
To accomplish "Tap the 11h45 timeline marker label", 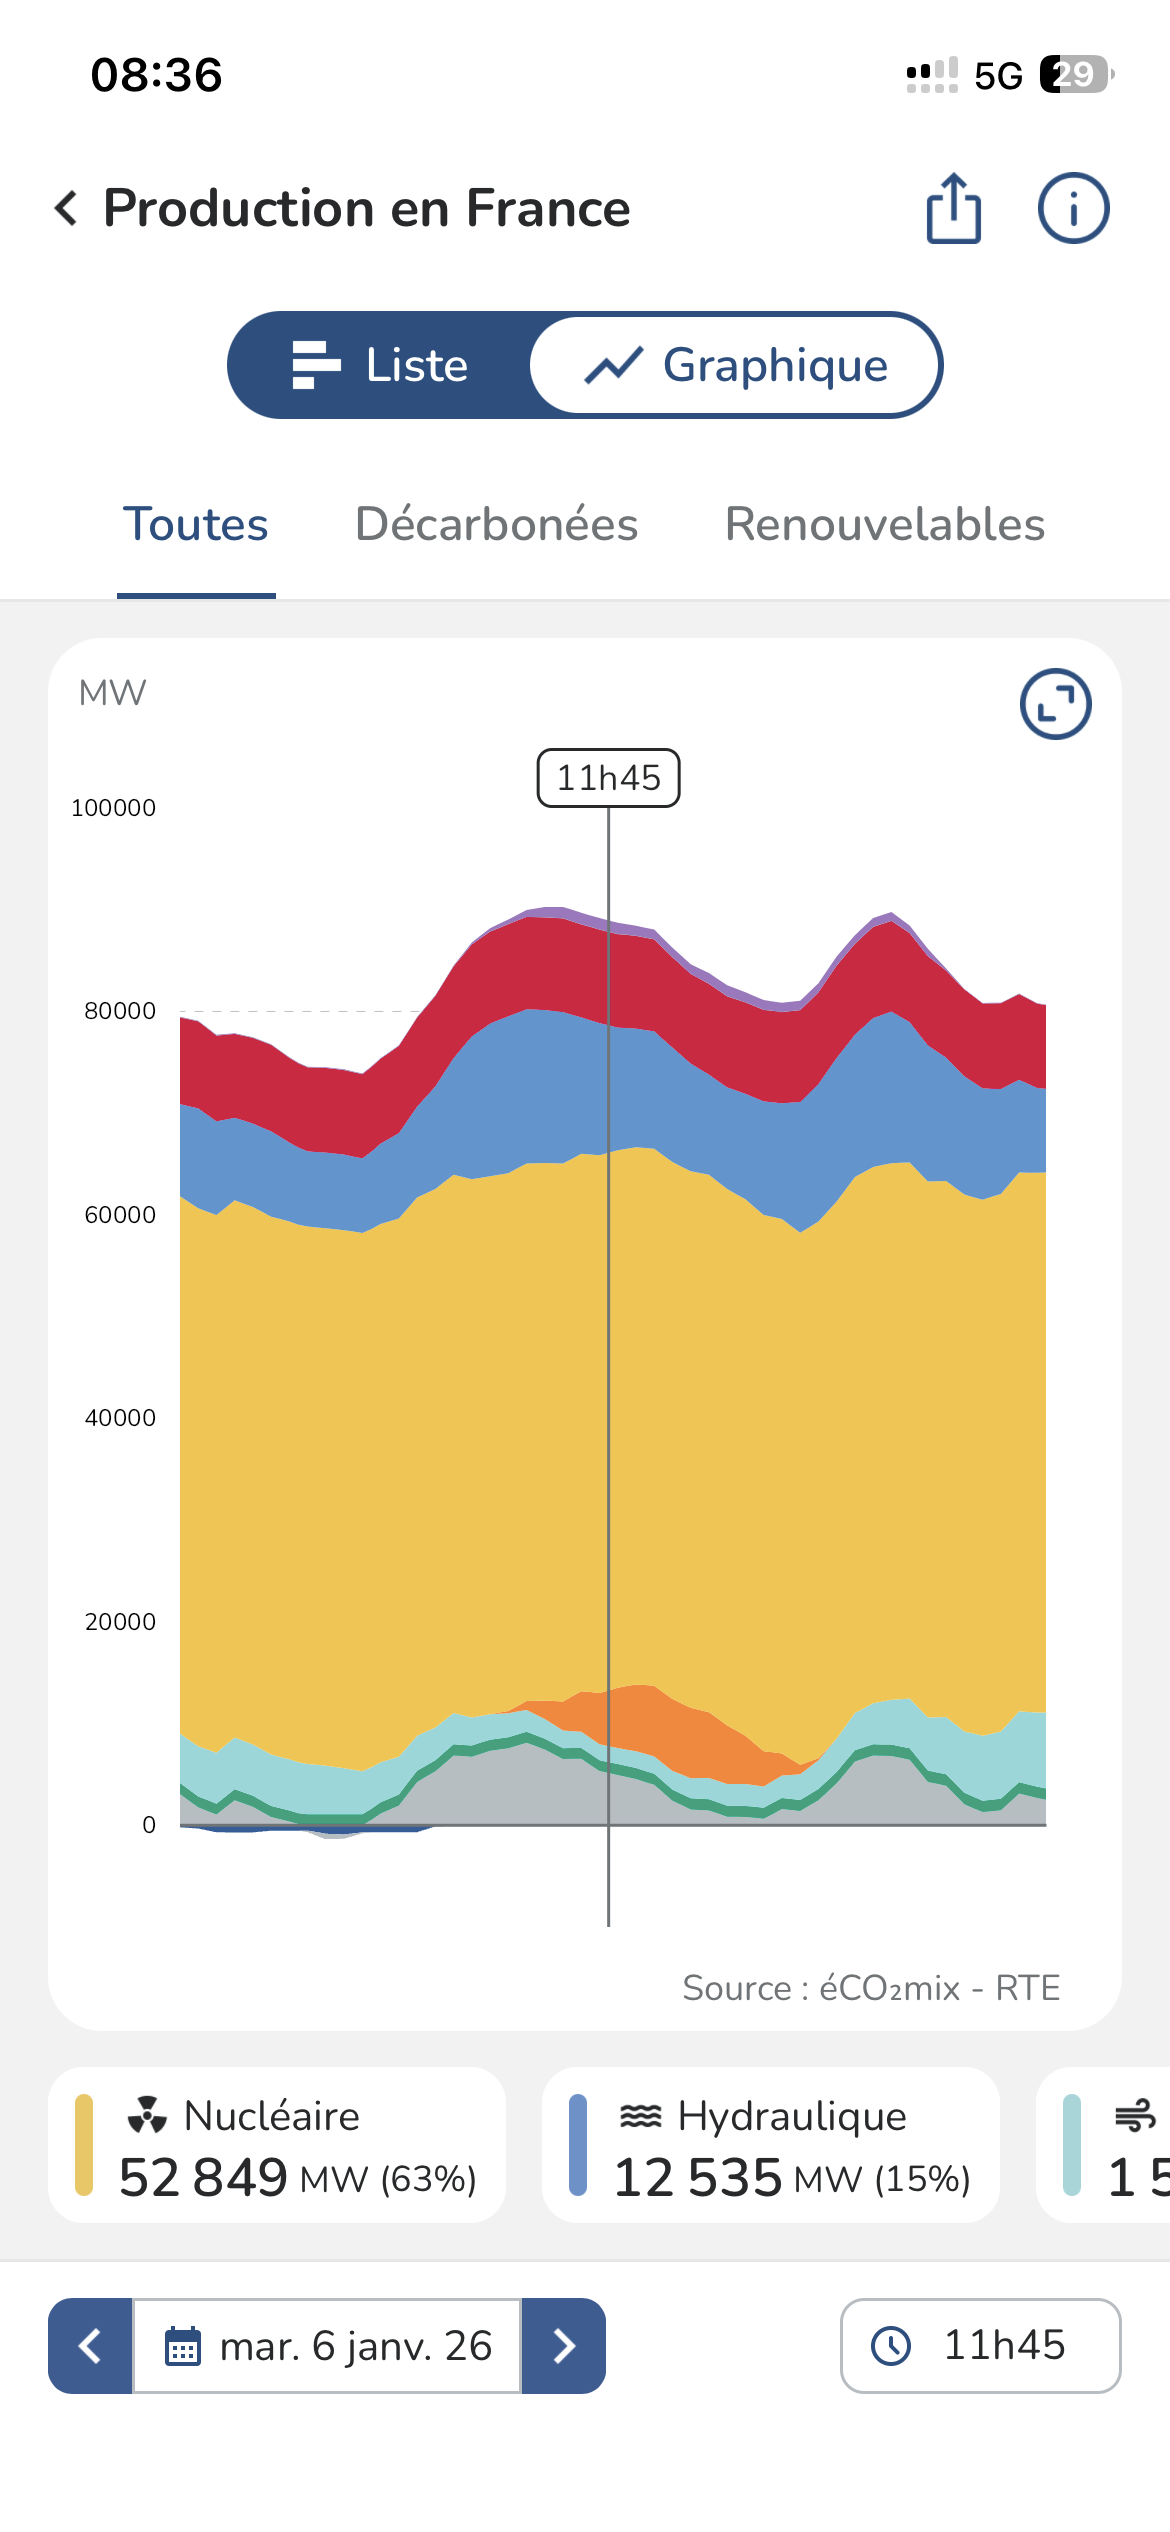I will [608, 778].
